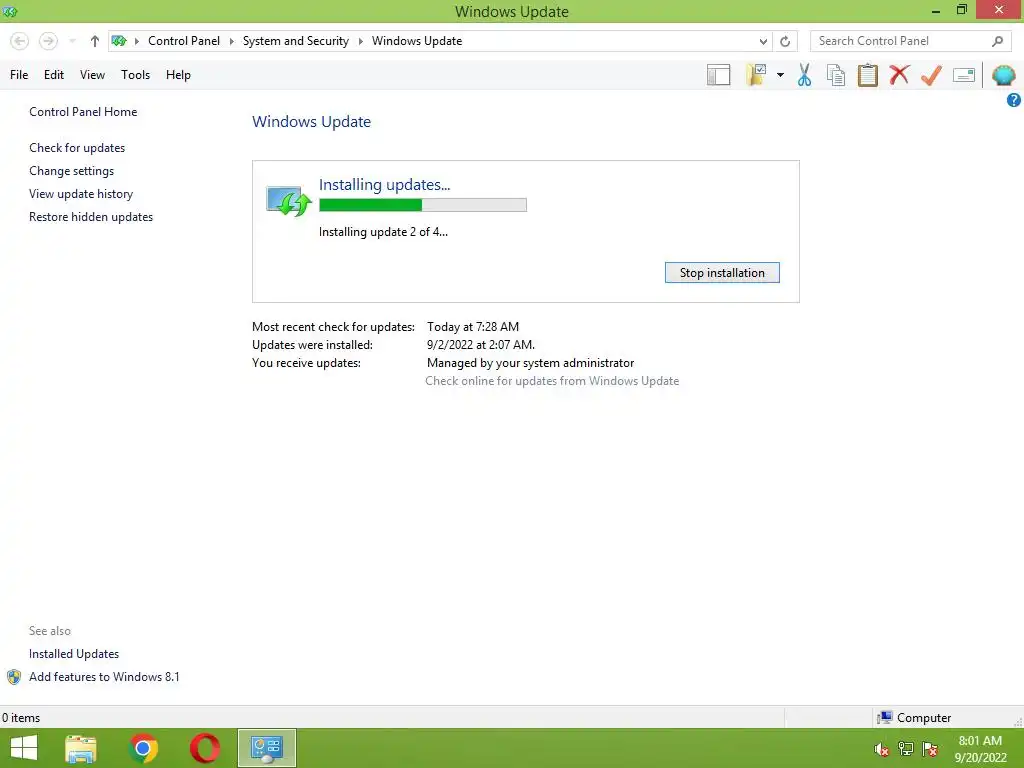Select System and Security breadcrumb

coord(296,40)
